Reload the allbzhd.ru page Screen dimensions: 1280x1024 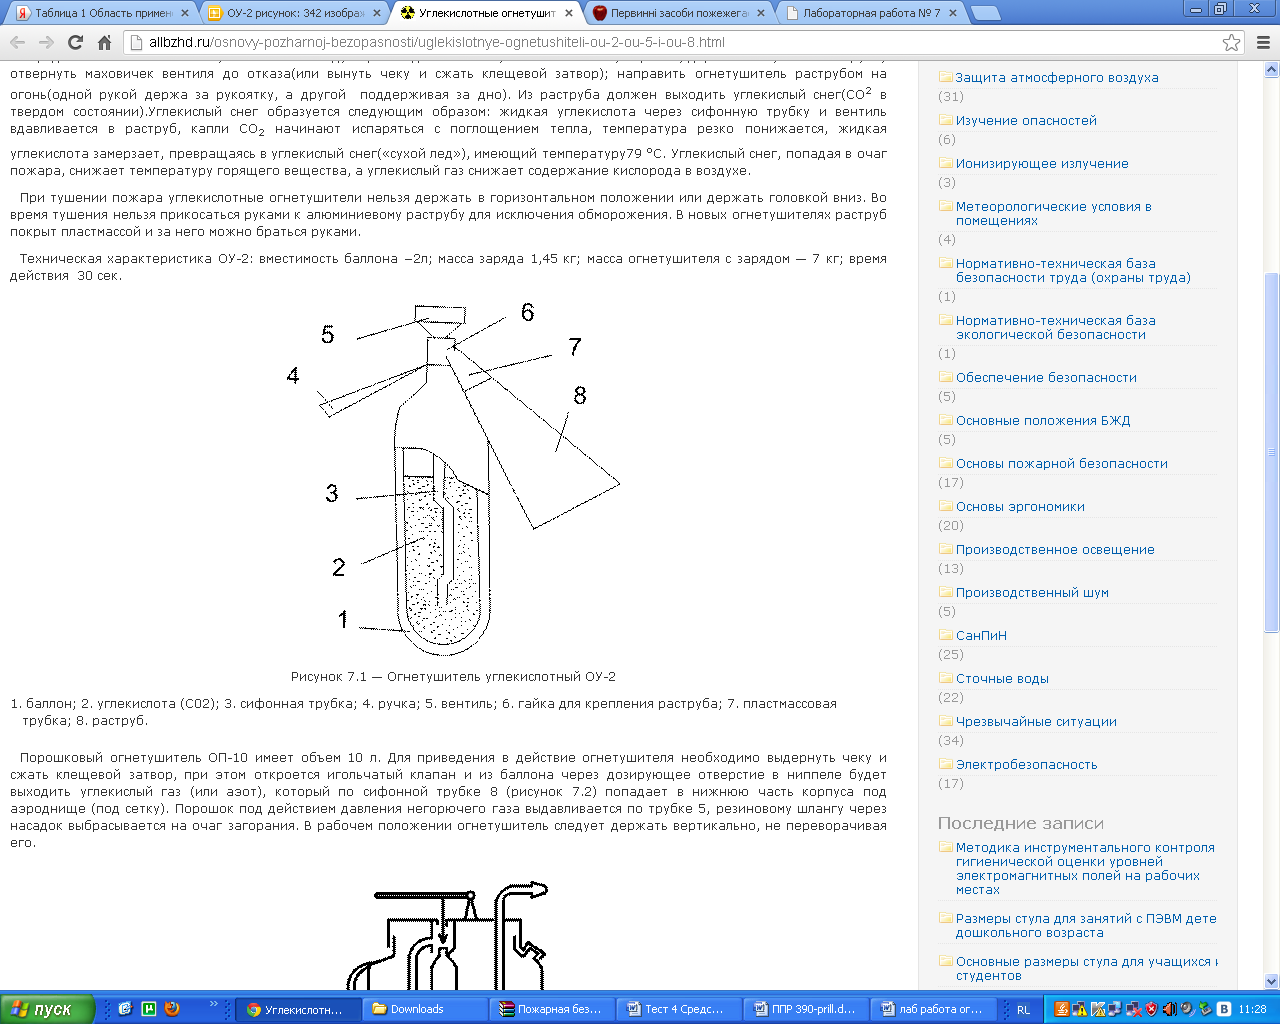[x=75, y=42]
